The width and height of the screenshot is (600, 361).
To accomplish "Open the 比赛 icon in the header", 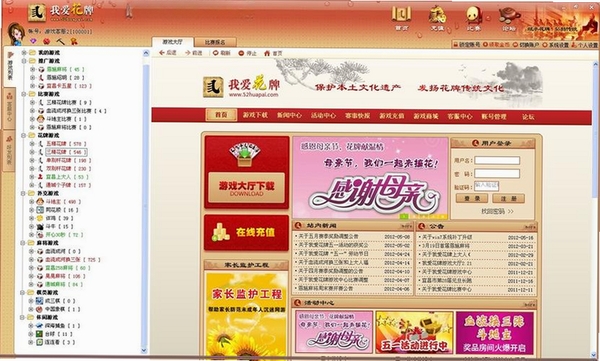I will (474, 18).
